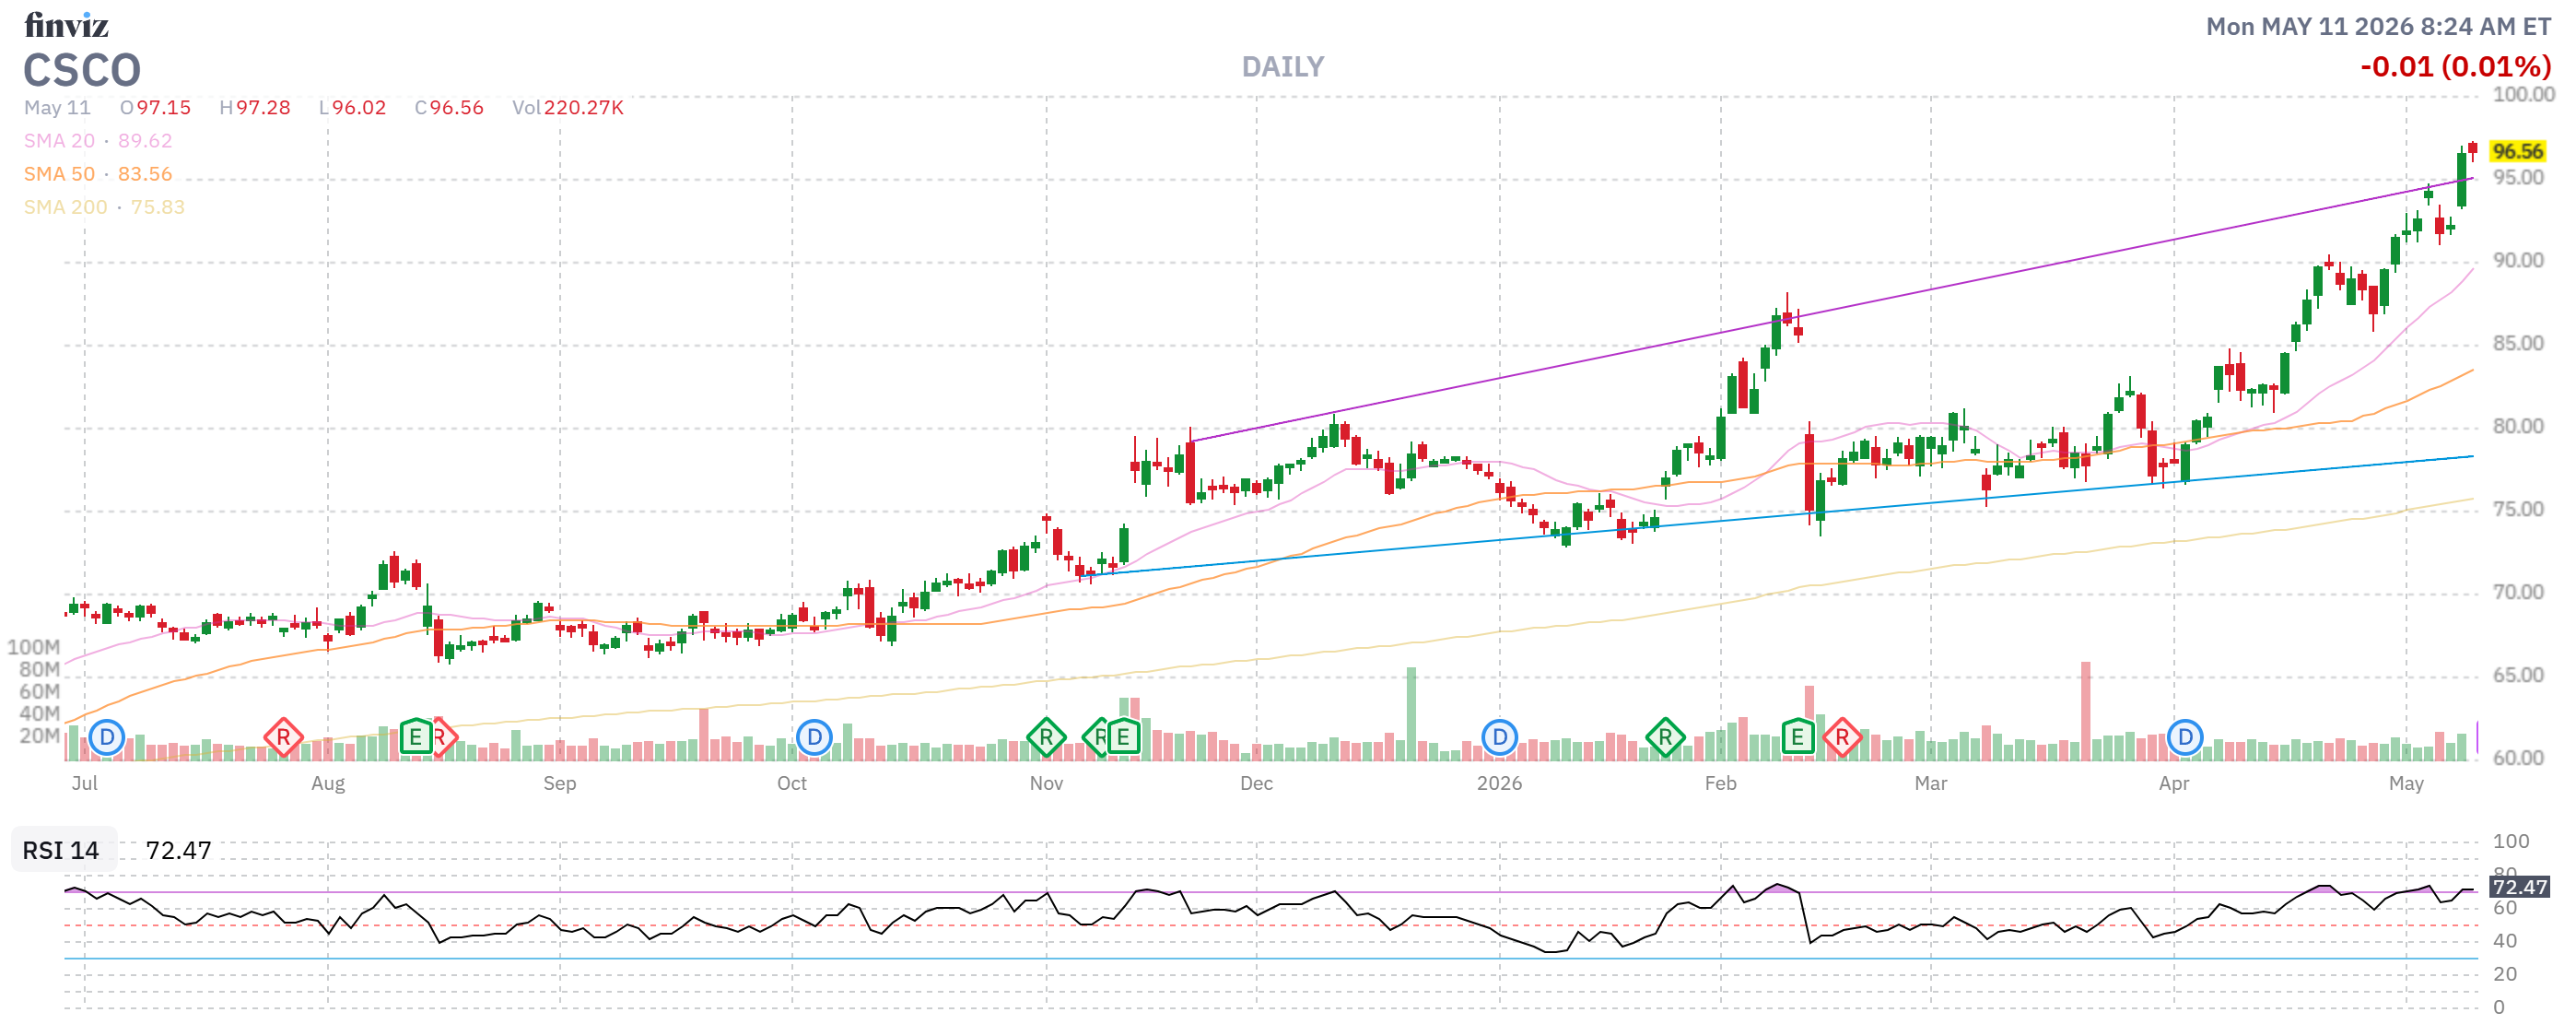Open the green earnings E marker in November

coord(1123,738)
